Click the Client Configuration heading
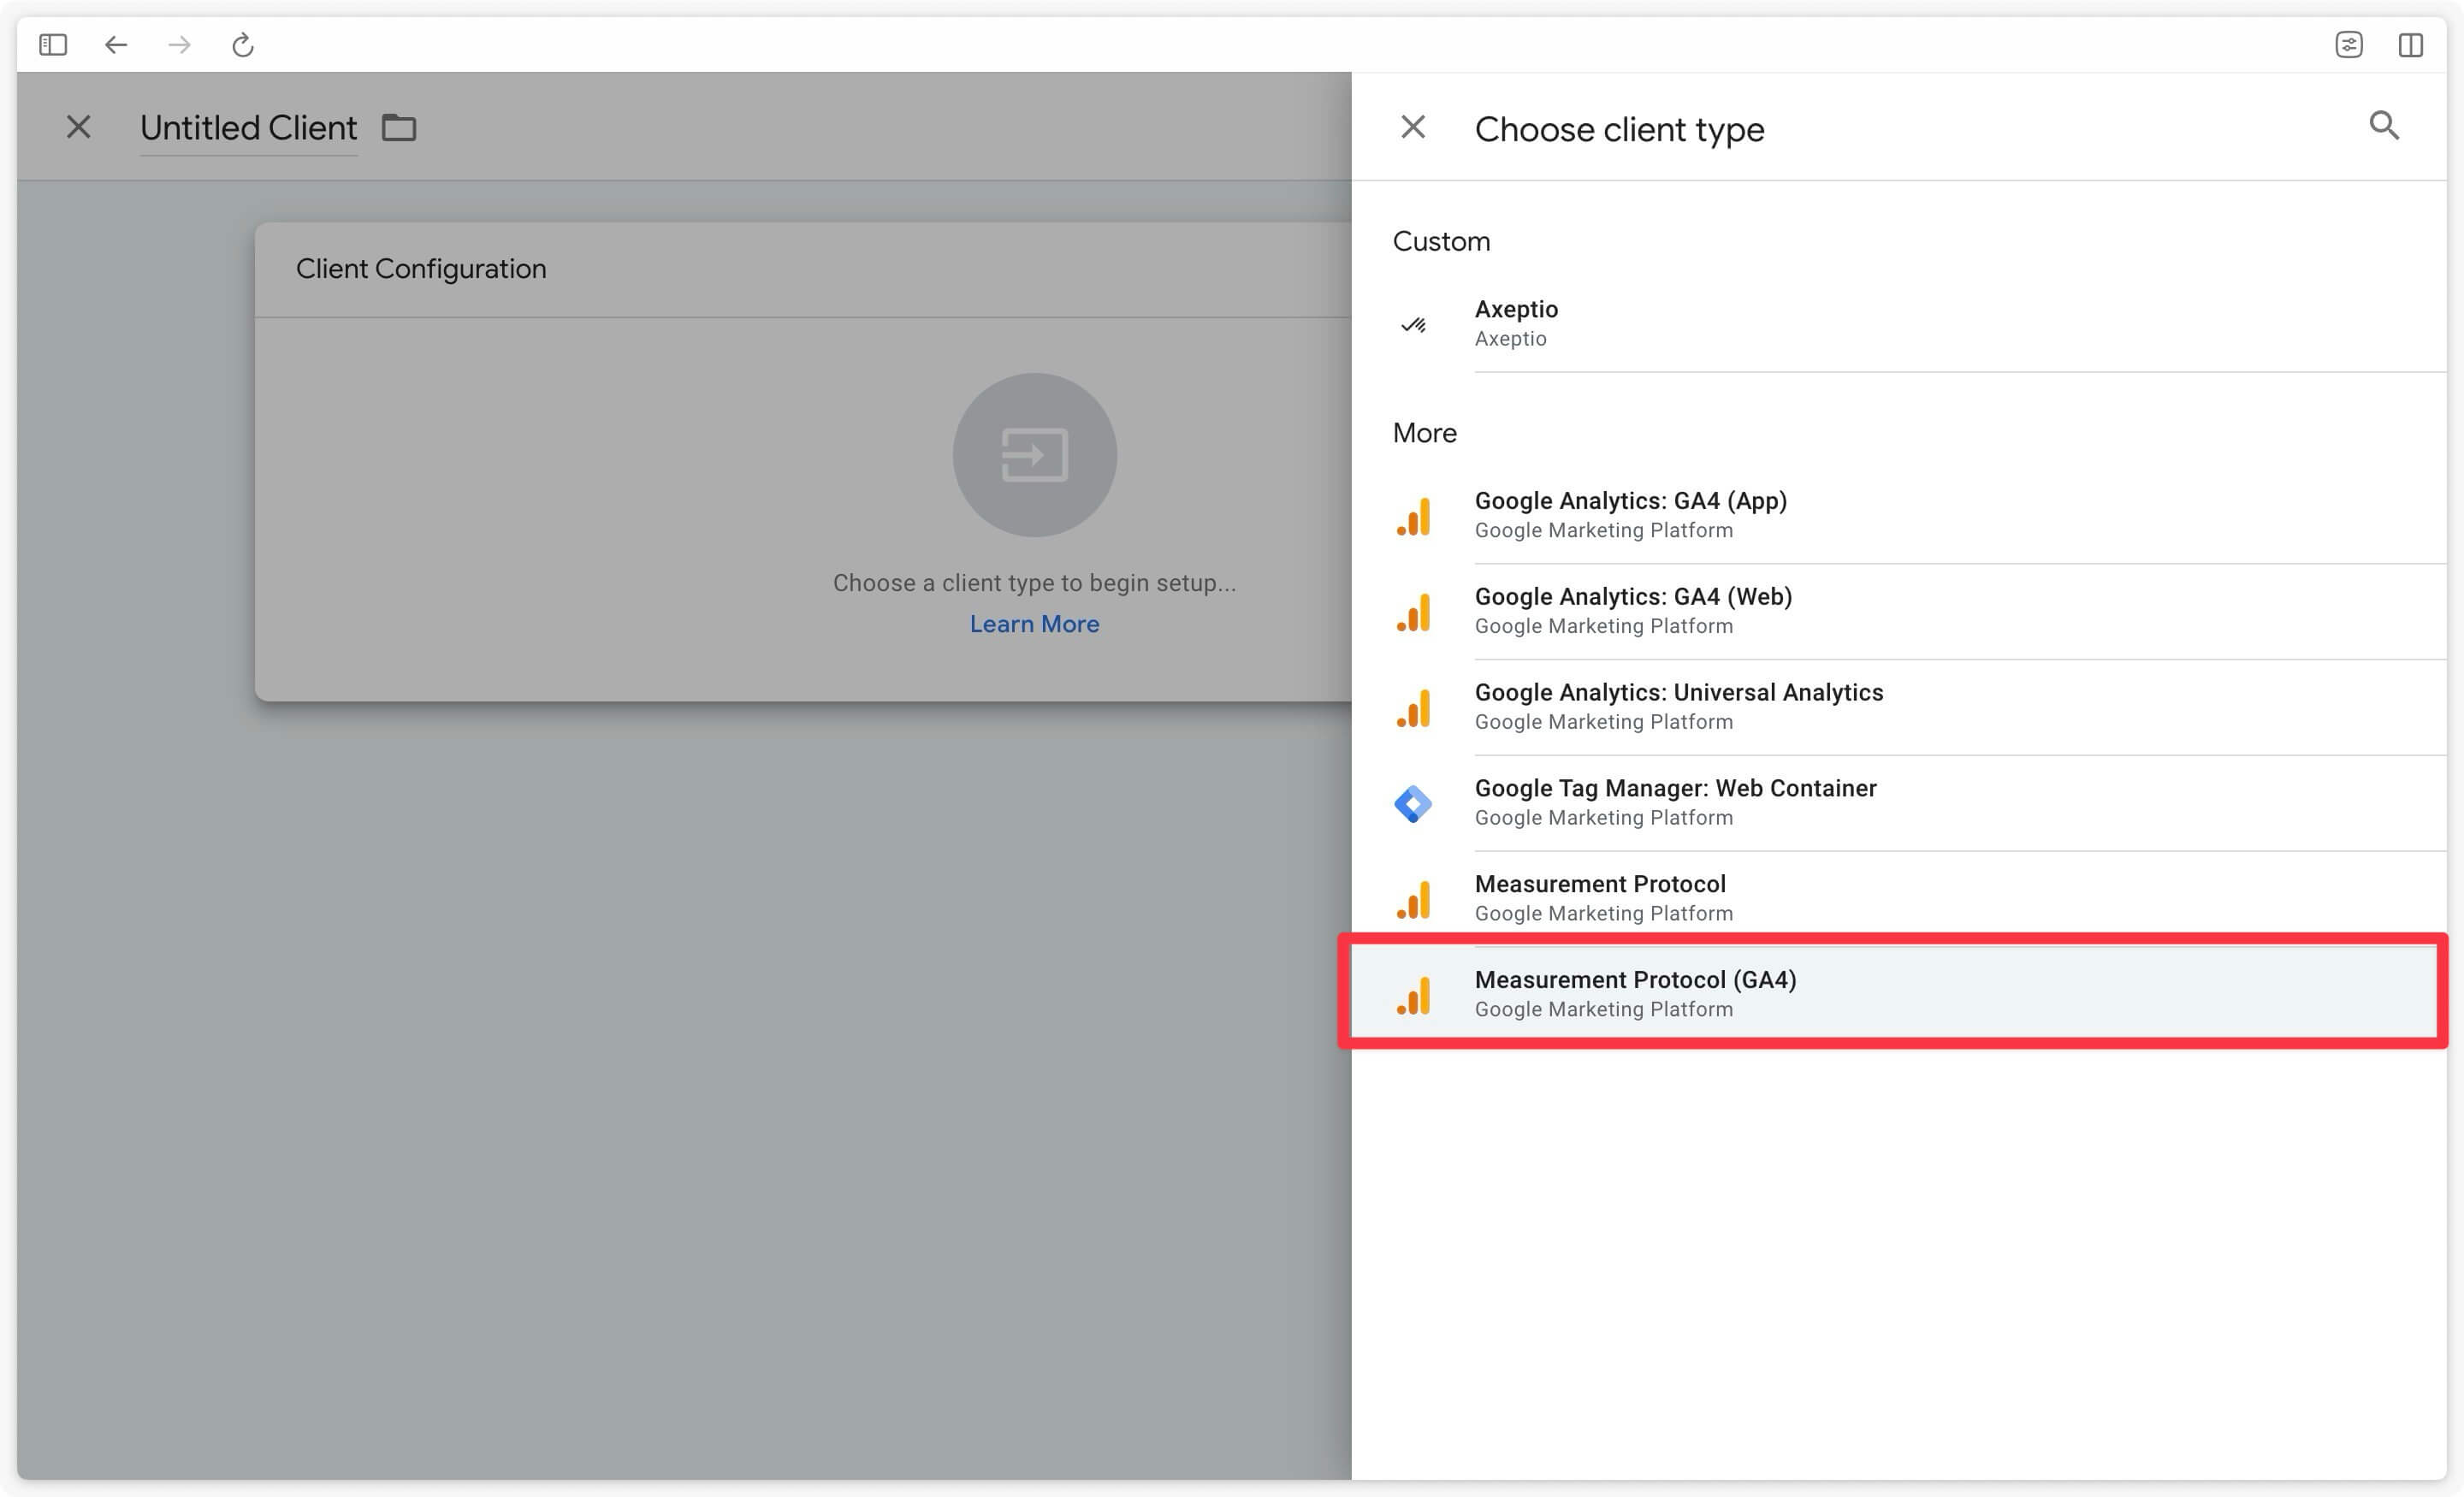Image resolution: width=2464 pixels, height=1497 pixels. click(421, 269)
